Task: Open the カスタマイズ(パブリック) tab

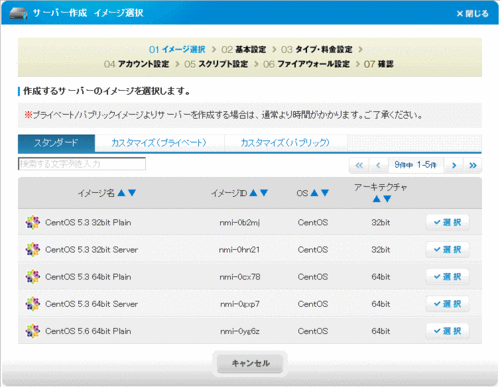Action: pyautogui.click(x=285, y=143)
